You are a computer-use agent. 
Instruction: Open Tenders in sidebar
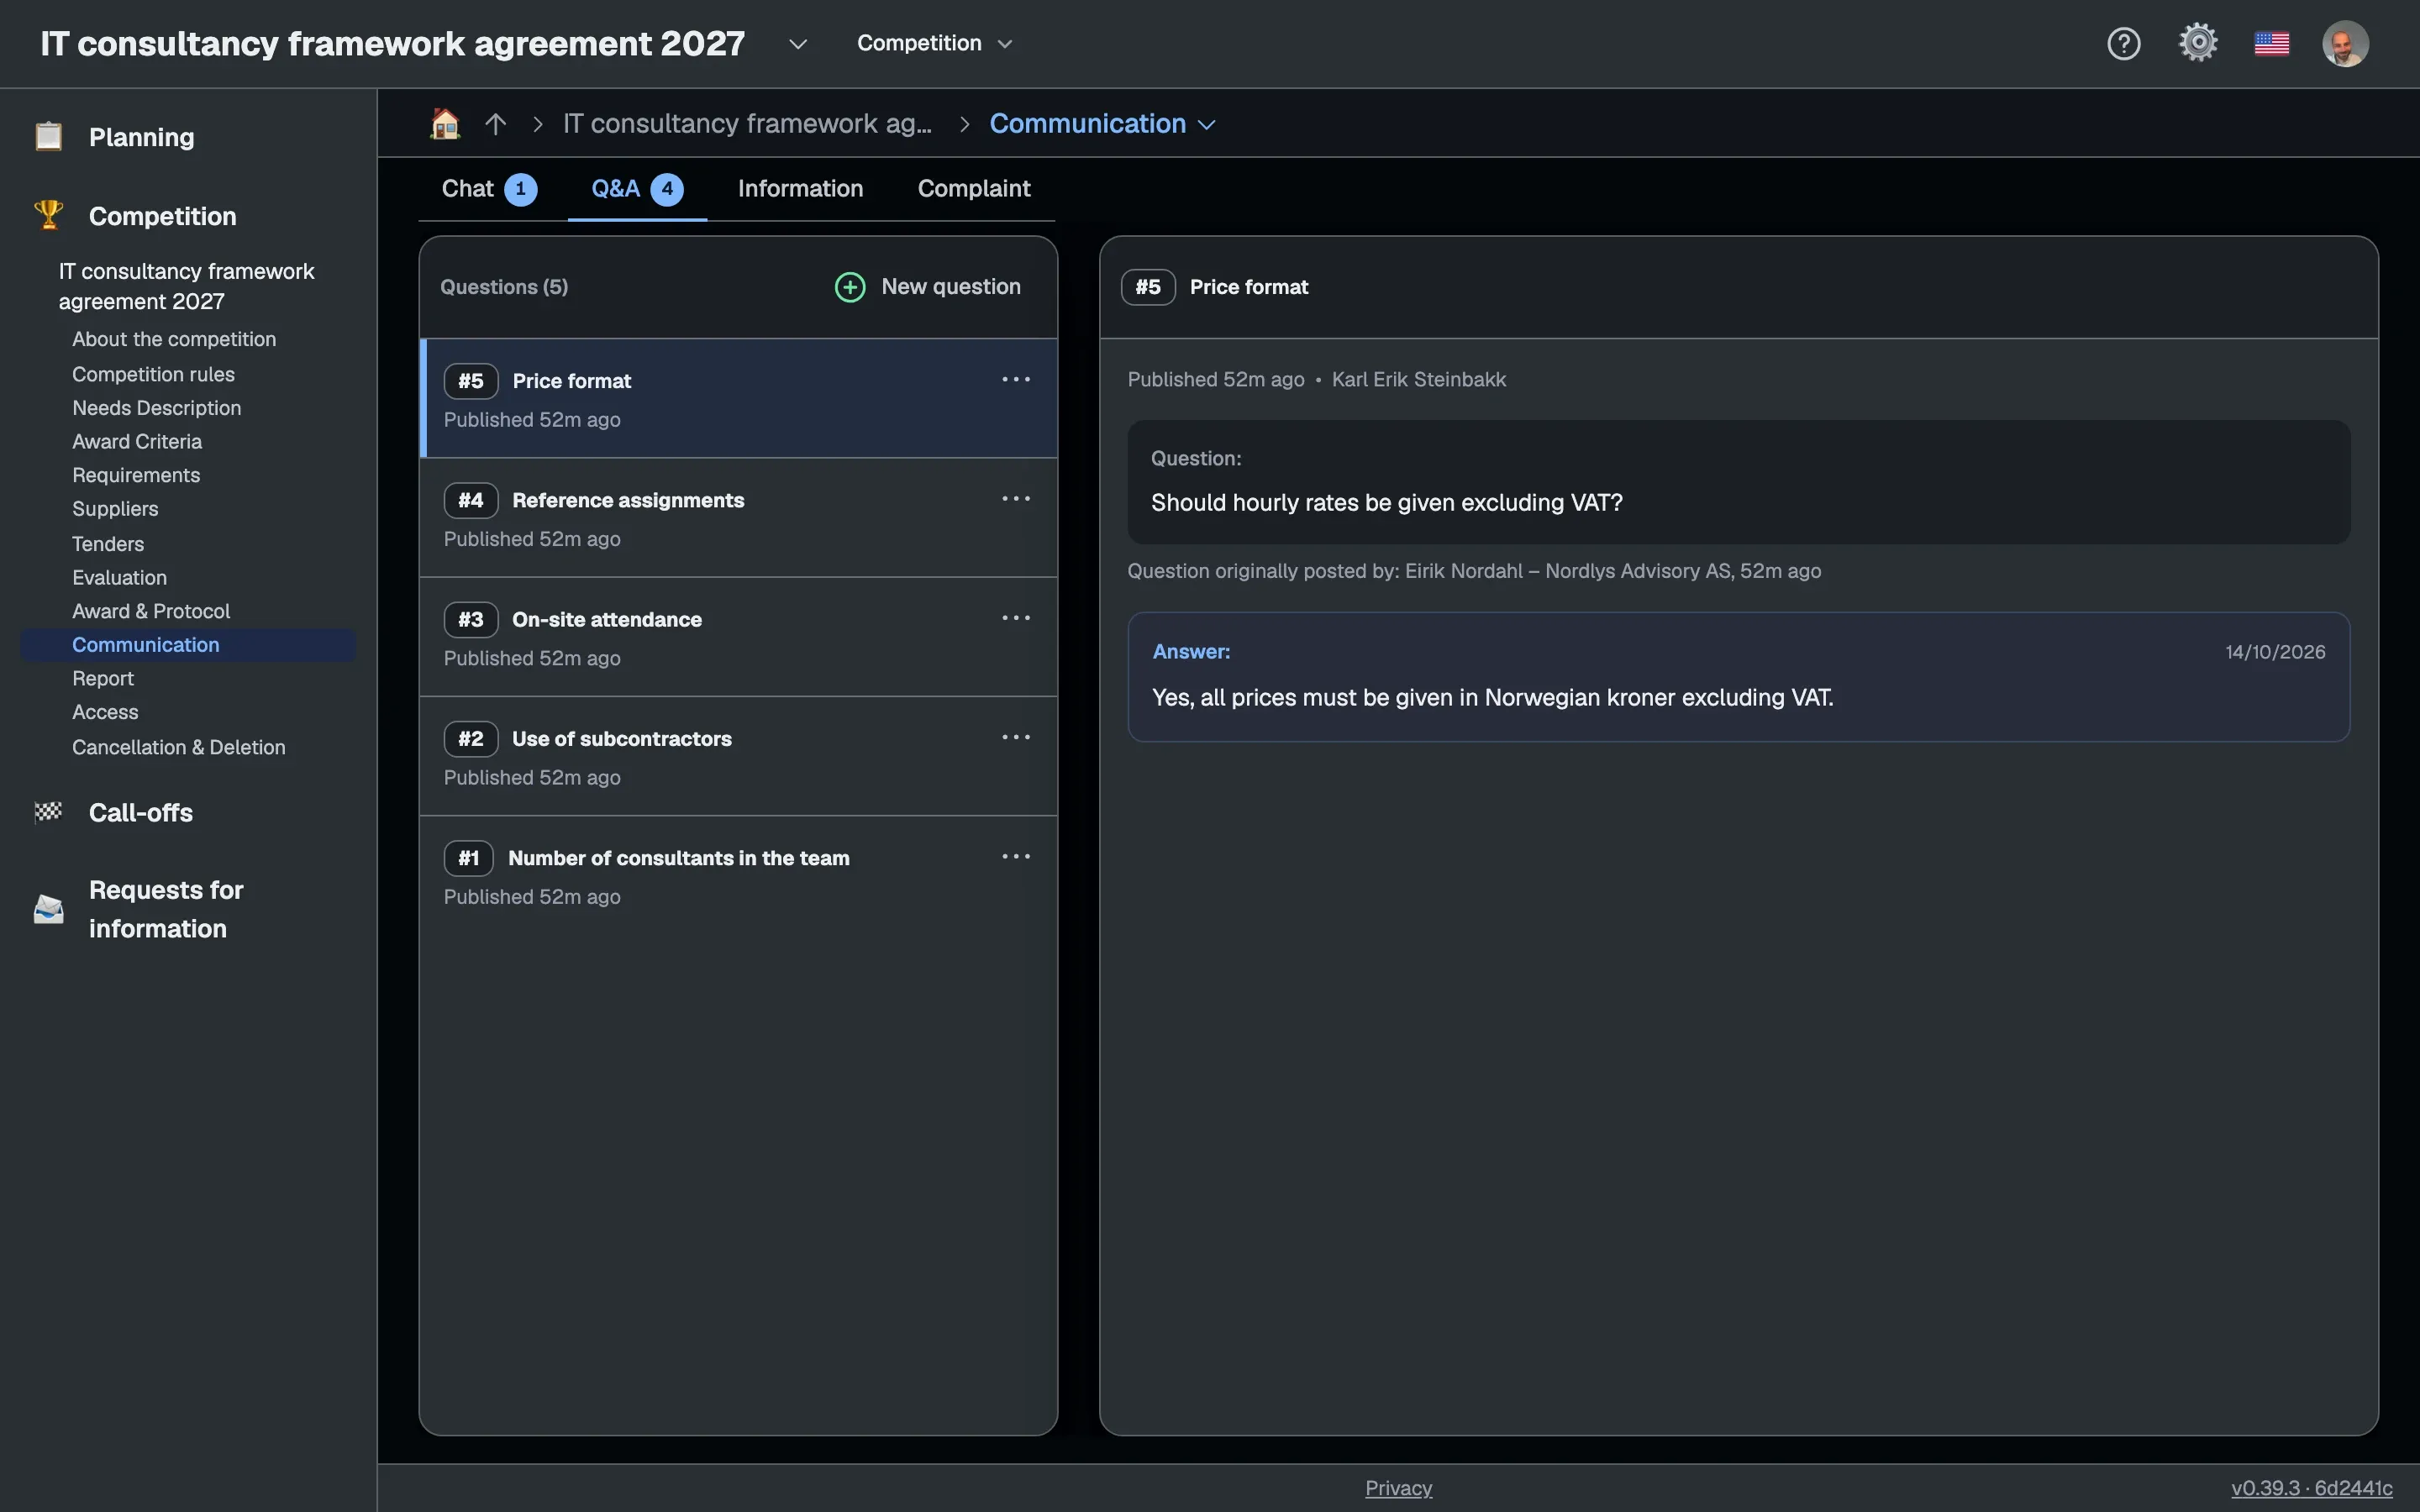(108, 544)
